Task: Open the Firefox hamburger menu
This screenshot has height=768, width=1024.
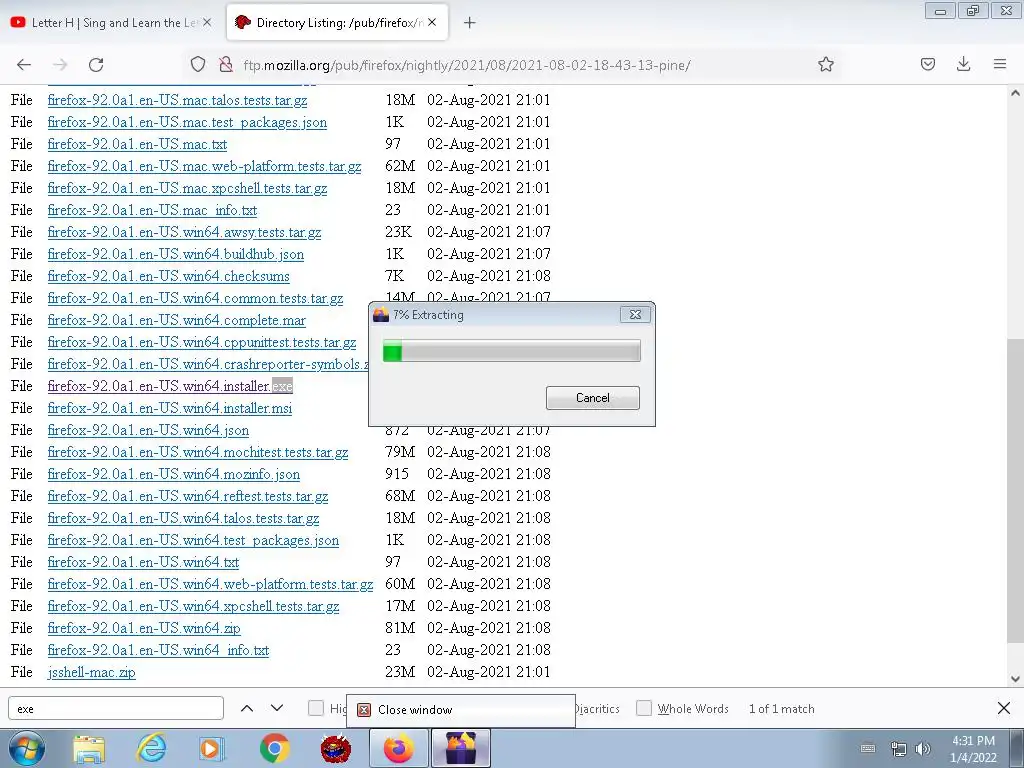Action: 999,64
